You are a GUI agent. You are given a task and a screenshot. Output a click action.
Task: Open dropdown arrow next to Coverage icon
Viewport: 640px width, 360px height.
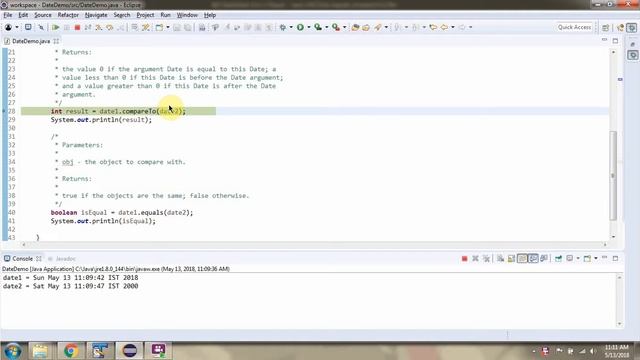327,27
